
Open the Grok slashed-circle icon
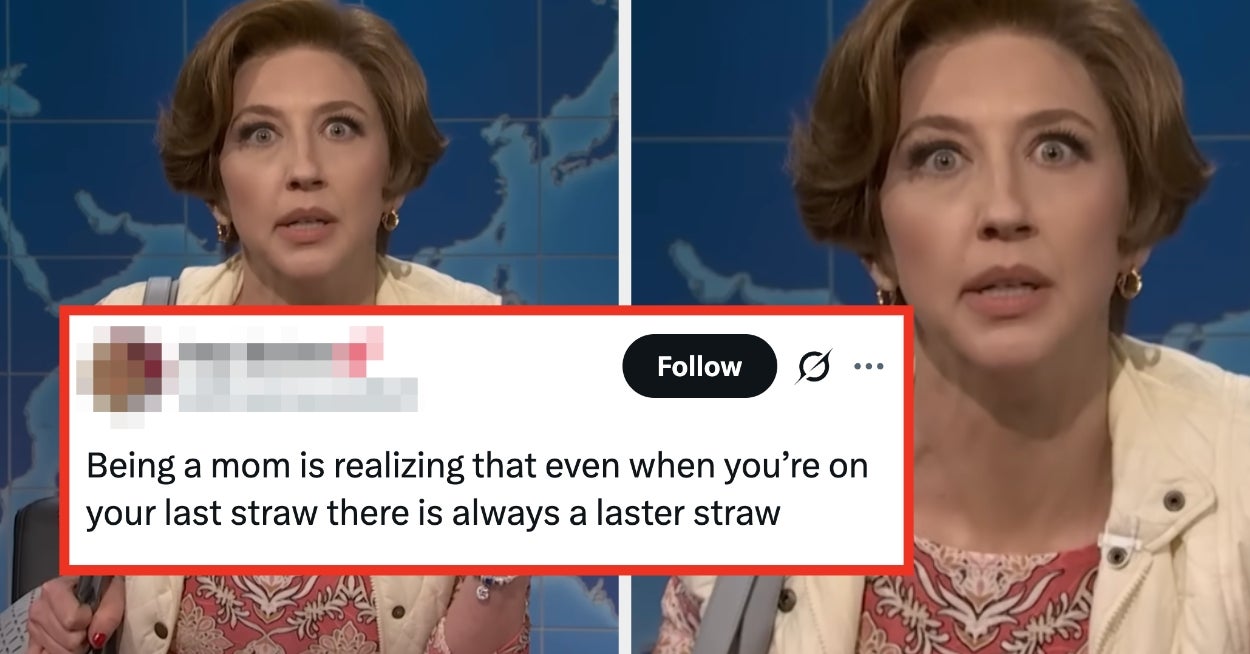pos(814,368)
